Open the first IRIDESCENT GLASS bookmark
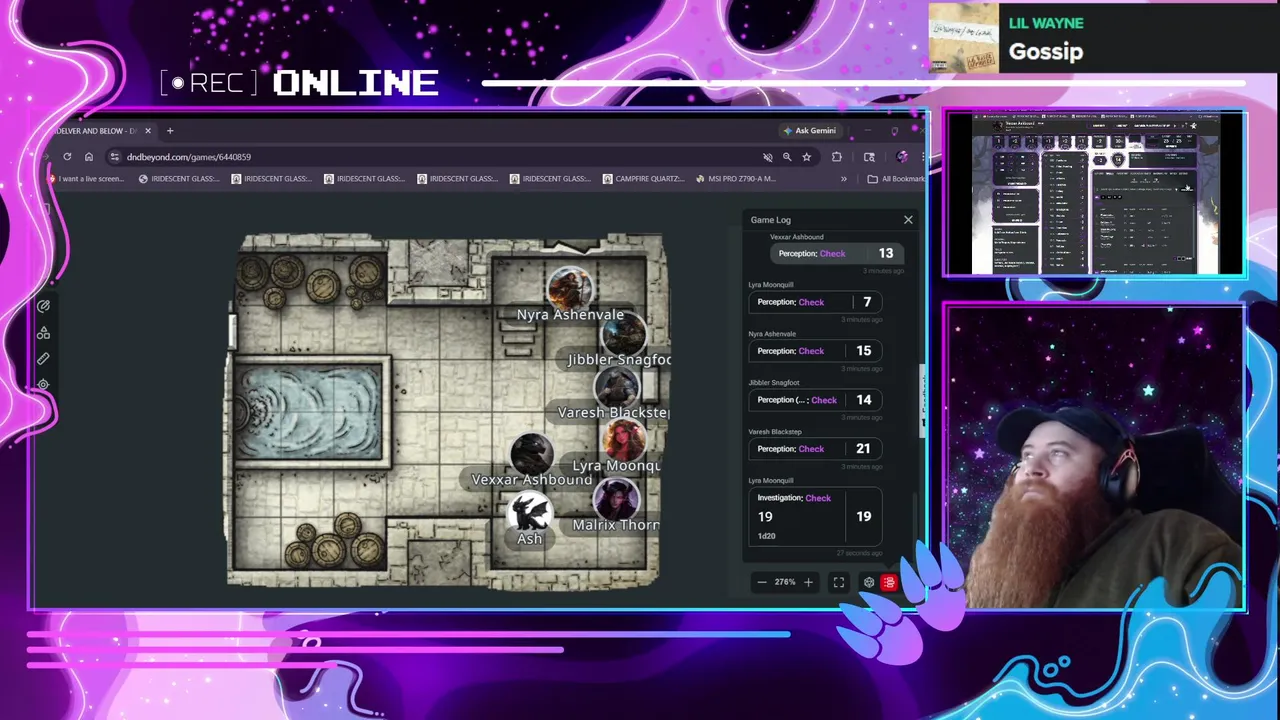 [178, 179]
